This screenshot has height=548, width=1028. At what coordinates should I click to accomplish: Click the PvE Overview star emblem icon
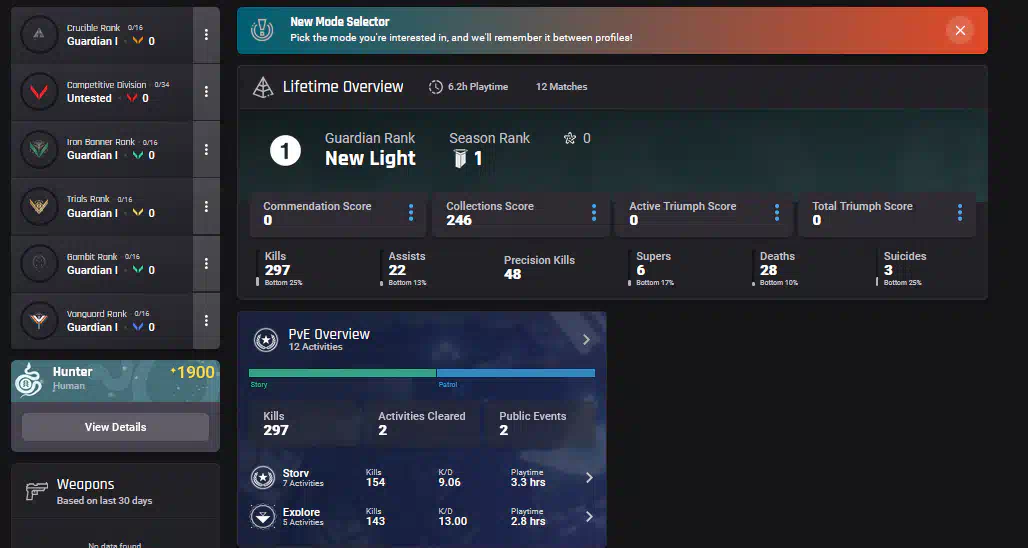(x=266, y=340)
